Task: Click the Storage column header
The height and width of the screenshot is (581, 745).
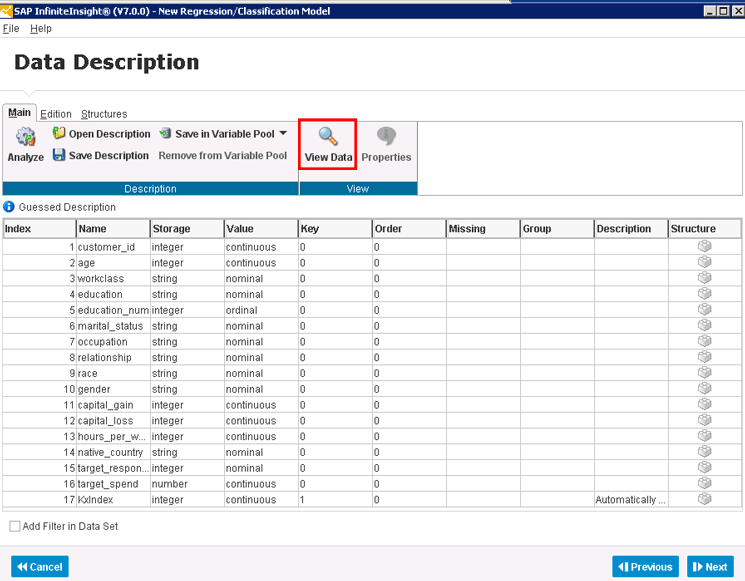Action: 187,229
